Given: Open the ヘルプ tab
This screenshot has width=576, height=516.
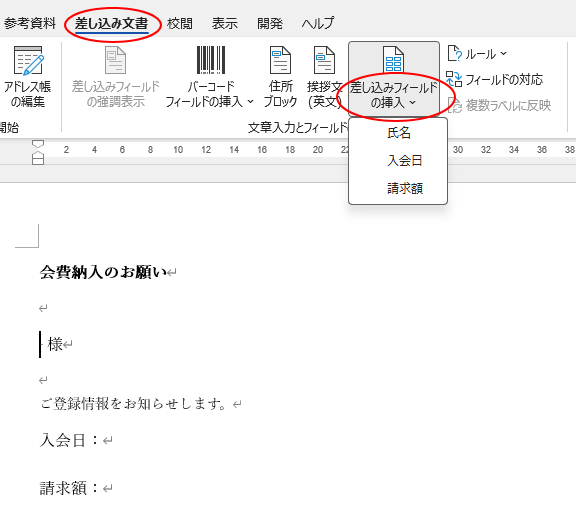Looking at the screenshot, I should (x=318, y=24).
